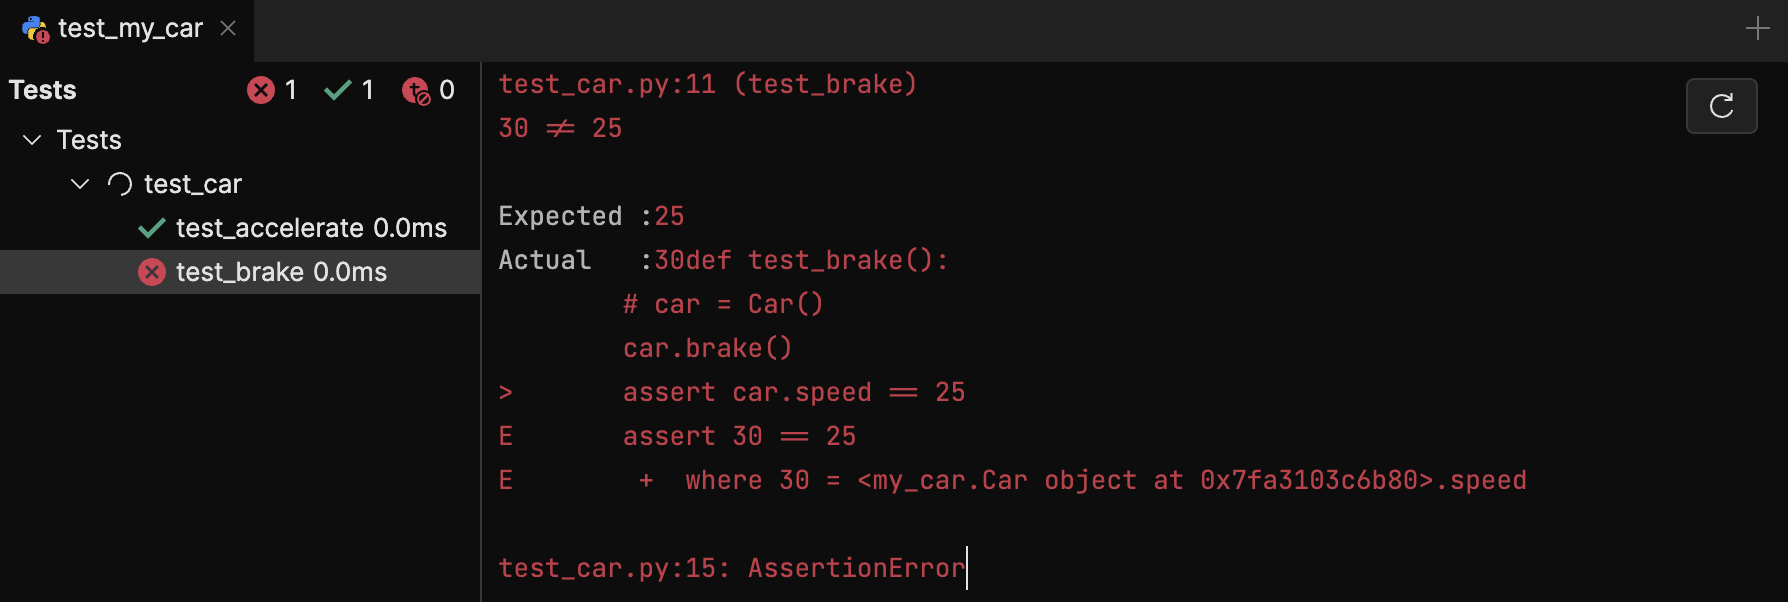Select the test_accelerate test result
Image resolution: width=1788 pixels, height=602 pixels.
pos(310,229)
